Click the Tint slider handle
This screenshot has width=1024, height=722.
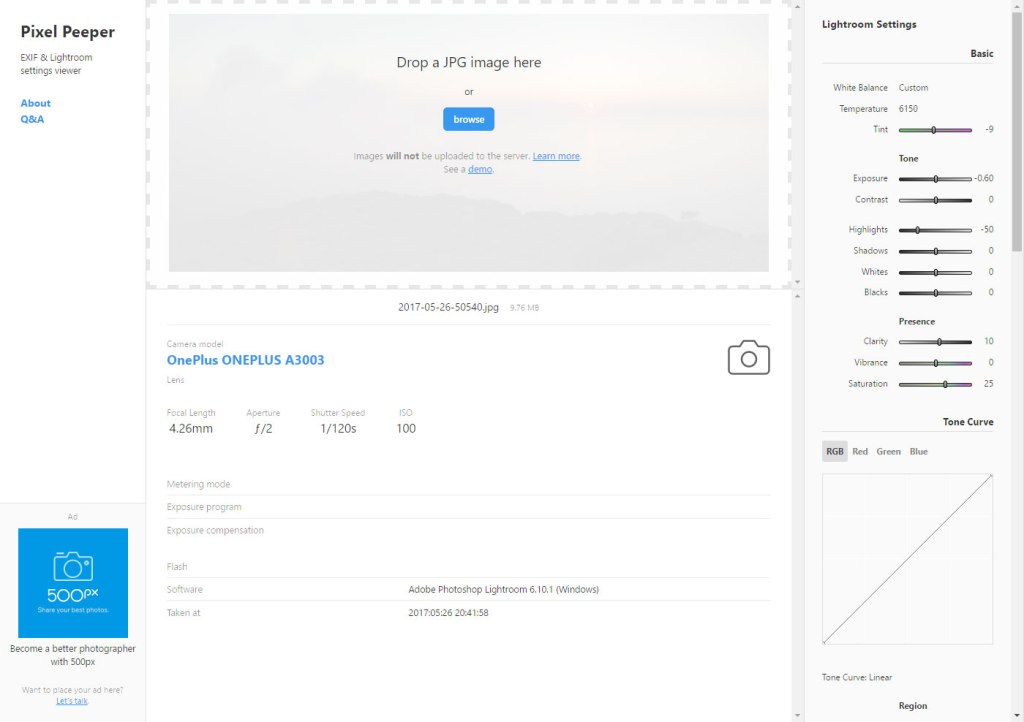point(933,130)
